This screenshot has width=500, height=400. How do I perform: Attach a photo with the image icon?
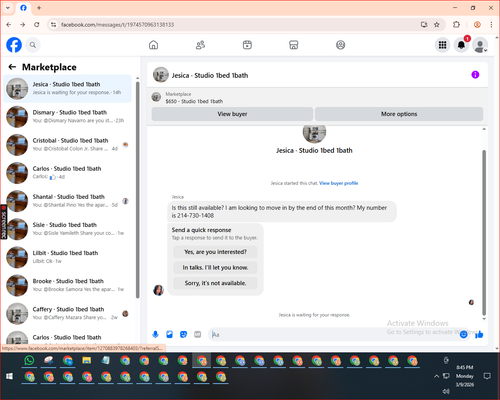point(169,334)
